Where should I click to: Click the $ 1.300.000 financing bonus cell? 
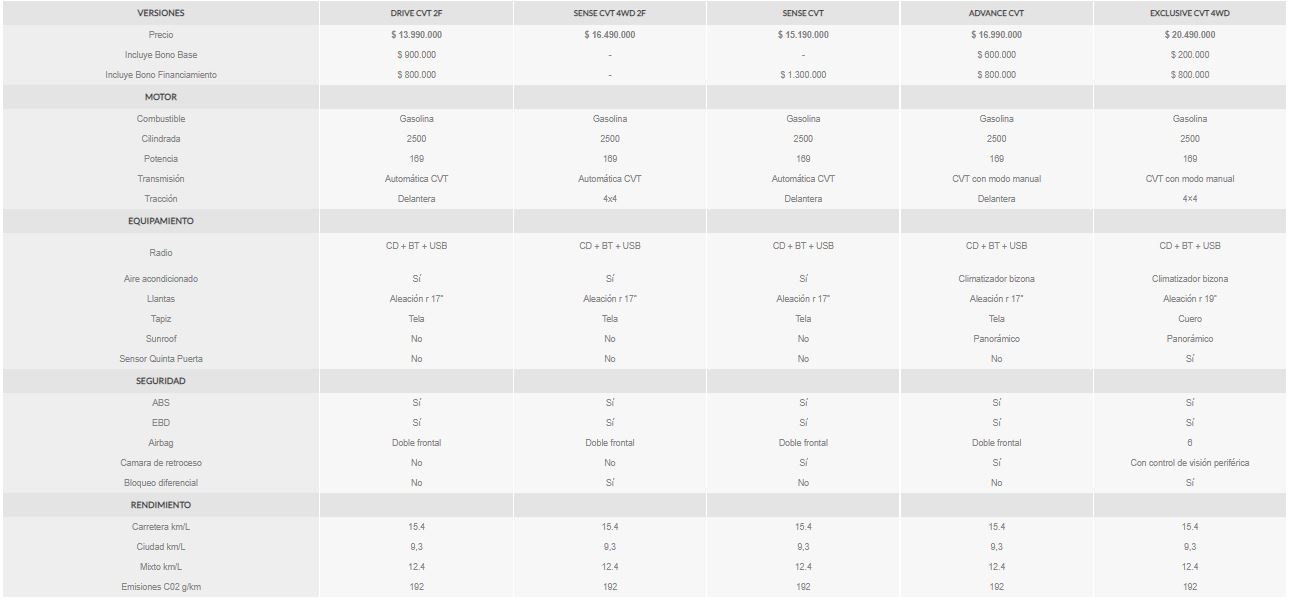pyautogui.click(x=803, y=75)
